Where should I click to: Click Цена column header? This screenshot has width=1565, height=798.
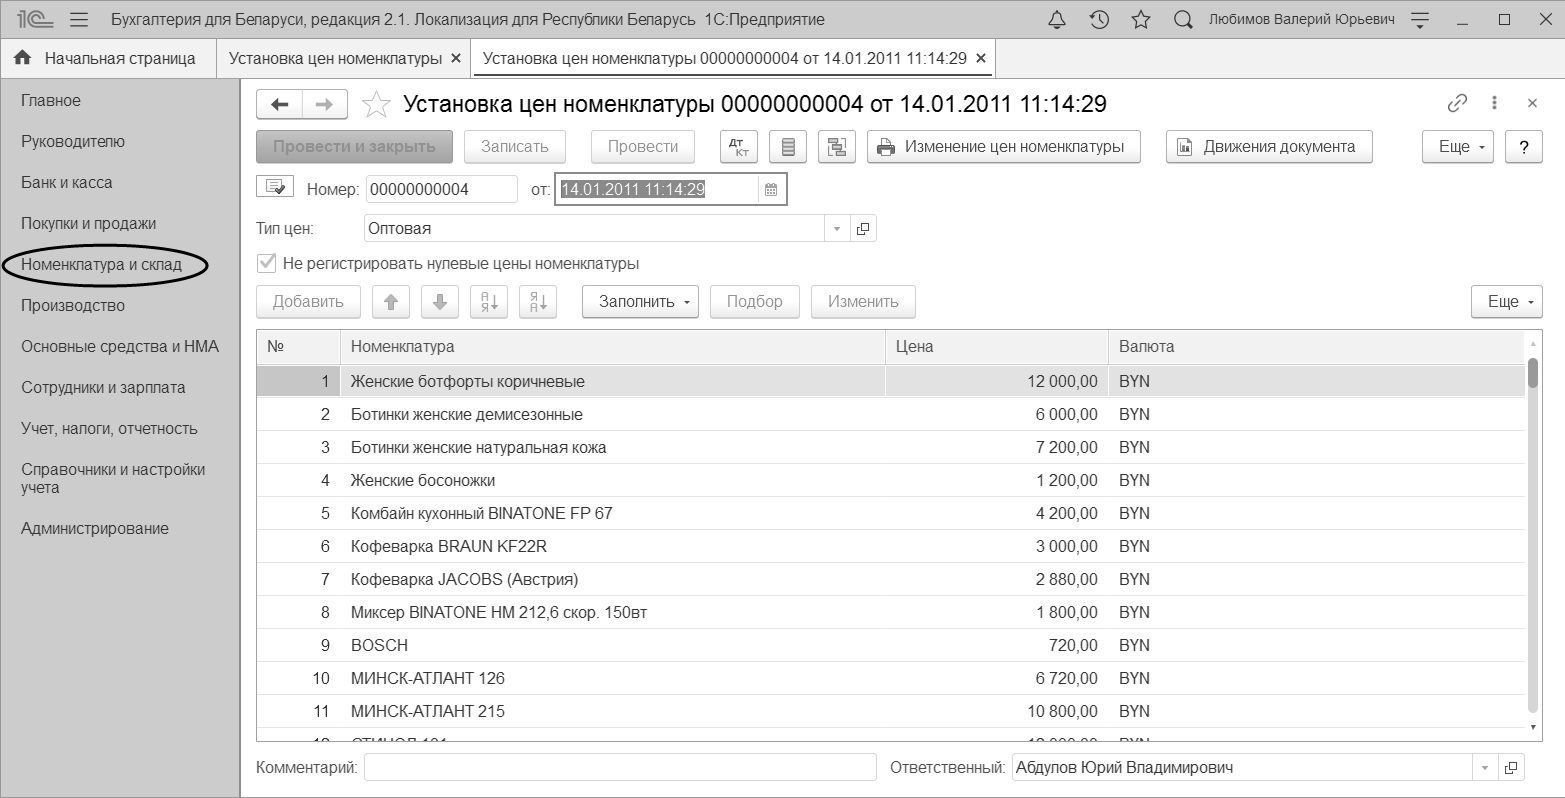[x=997, y=347]
